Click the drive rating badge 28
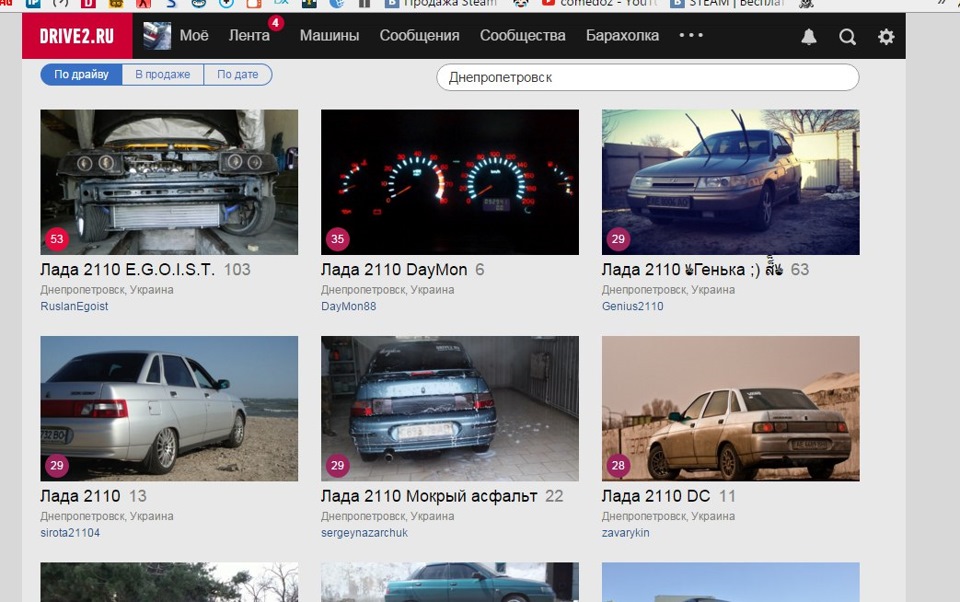The image size is (960, 602). tap(618, 465)
